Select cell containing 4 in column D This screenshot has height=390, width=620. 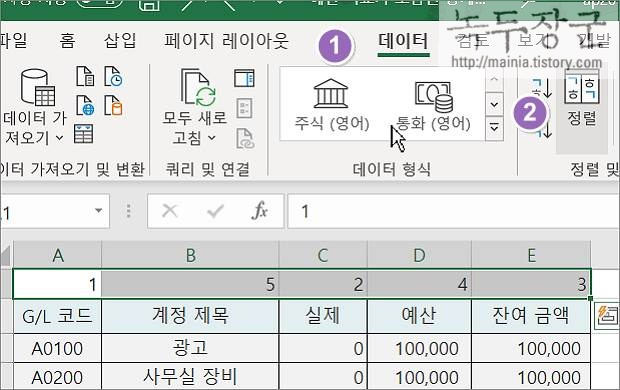coord(419,284)
